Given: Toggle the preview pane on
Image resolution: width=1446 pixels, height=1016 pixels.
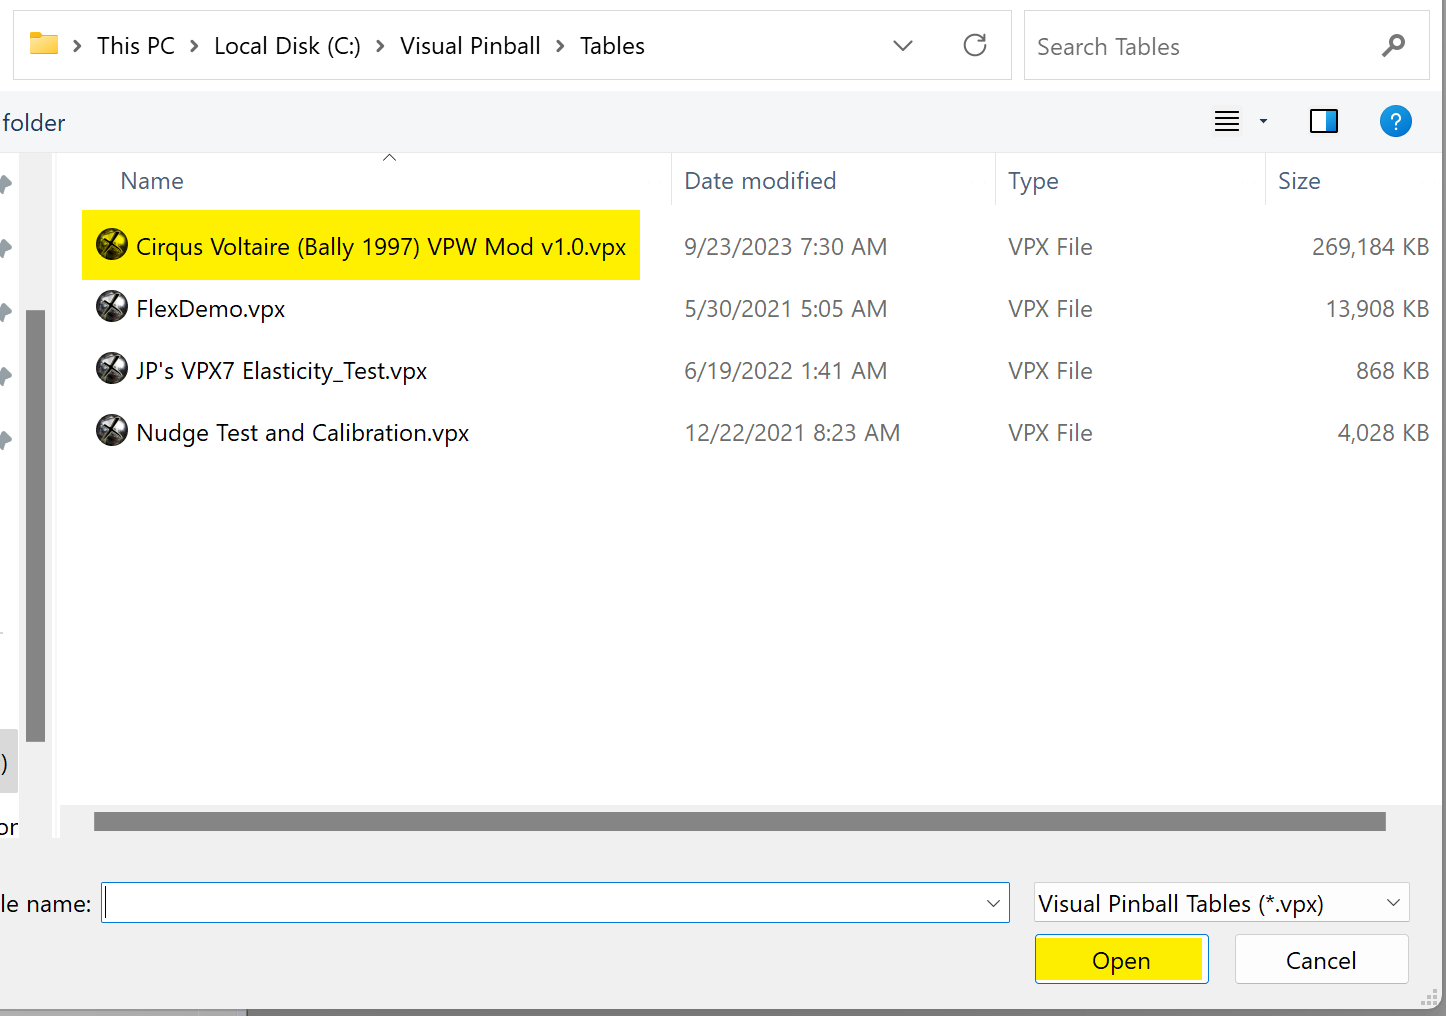Looking at the screenshot, I should tap(1323, 120).
